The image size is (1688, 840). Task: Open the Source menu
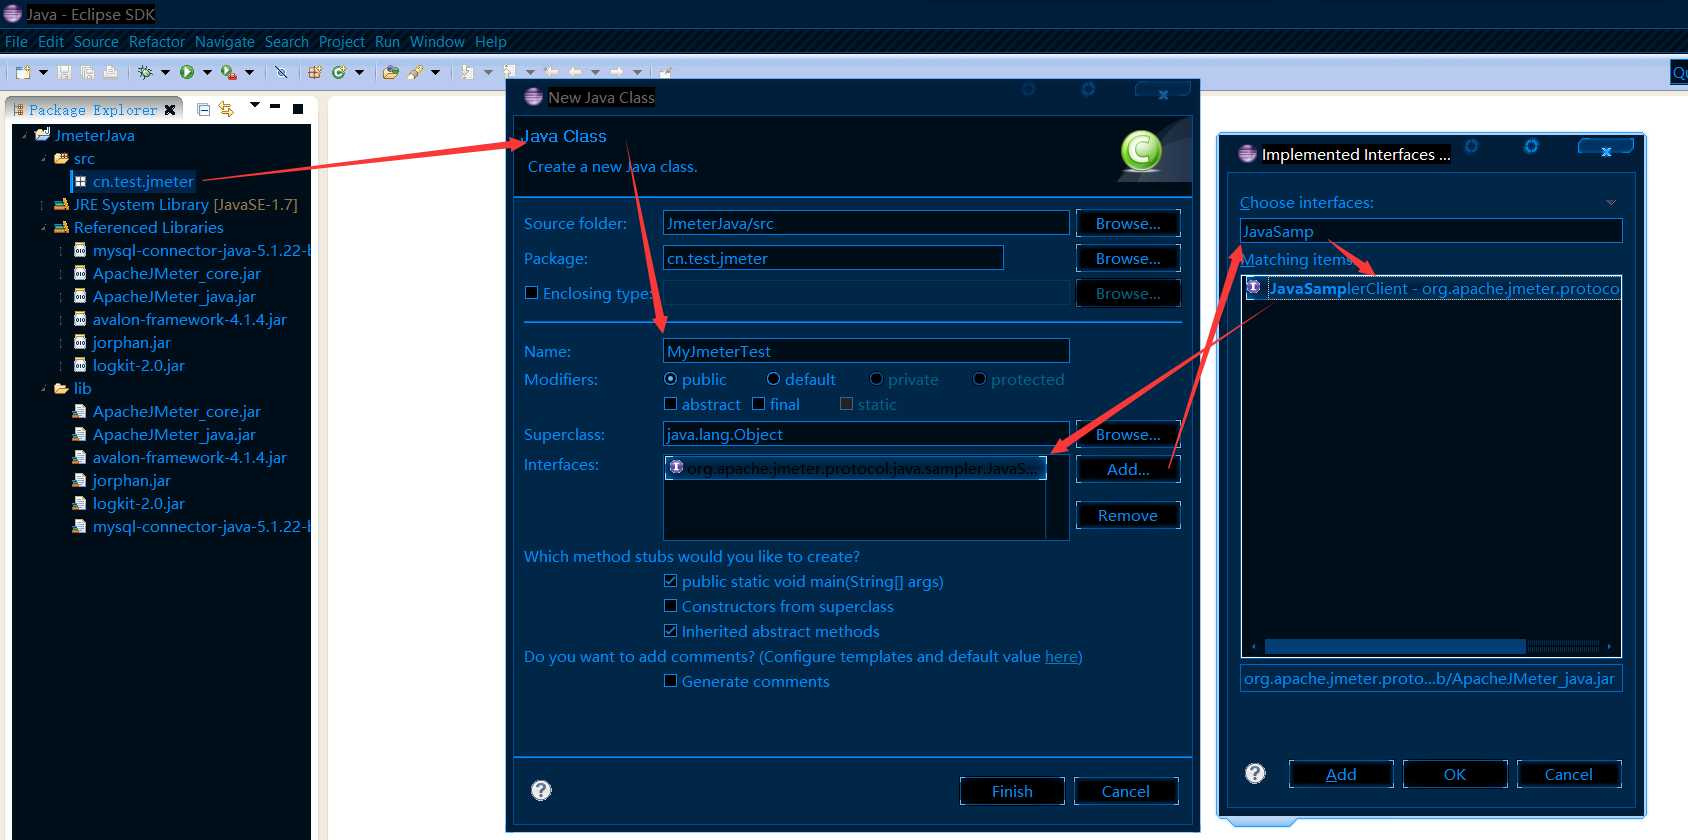click(x=96, y=42)
